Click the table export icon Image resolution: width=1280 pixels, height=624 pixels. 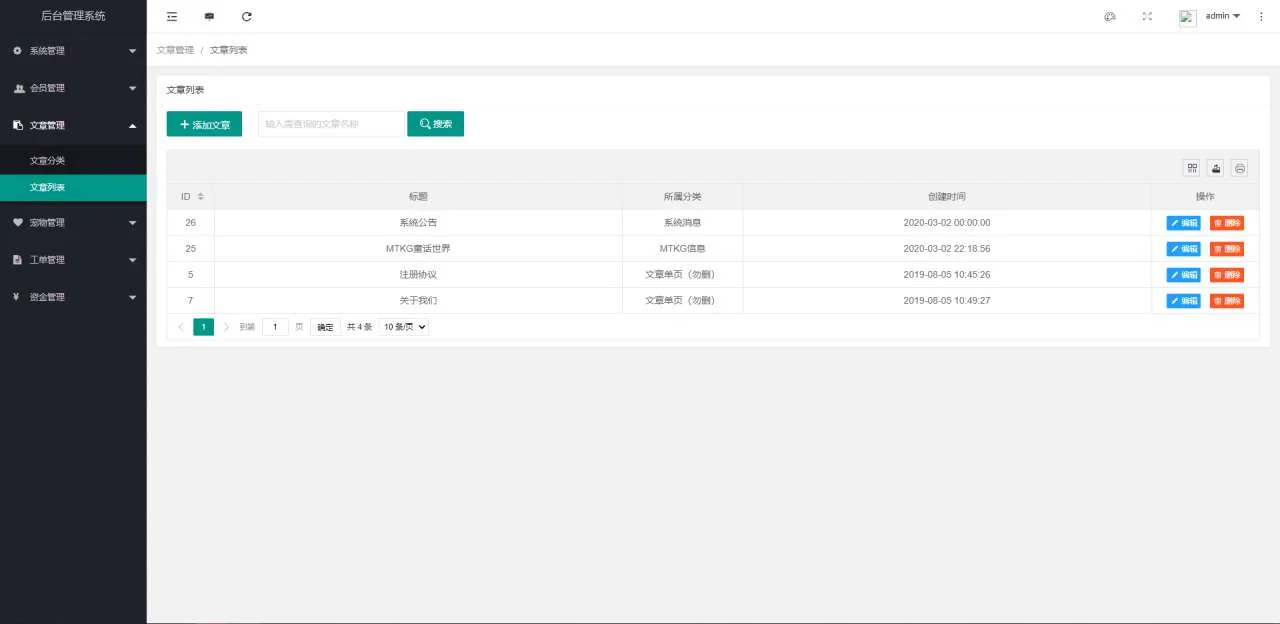click(x=1216, y=168)
